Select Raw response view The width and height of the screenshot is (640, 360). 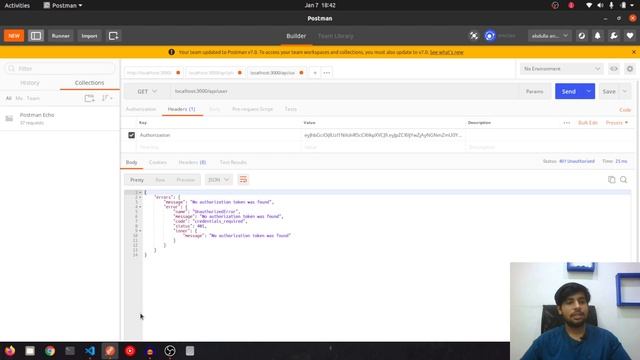pyautogui.click(x=160, y=180)
